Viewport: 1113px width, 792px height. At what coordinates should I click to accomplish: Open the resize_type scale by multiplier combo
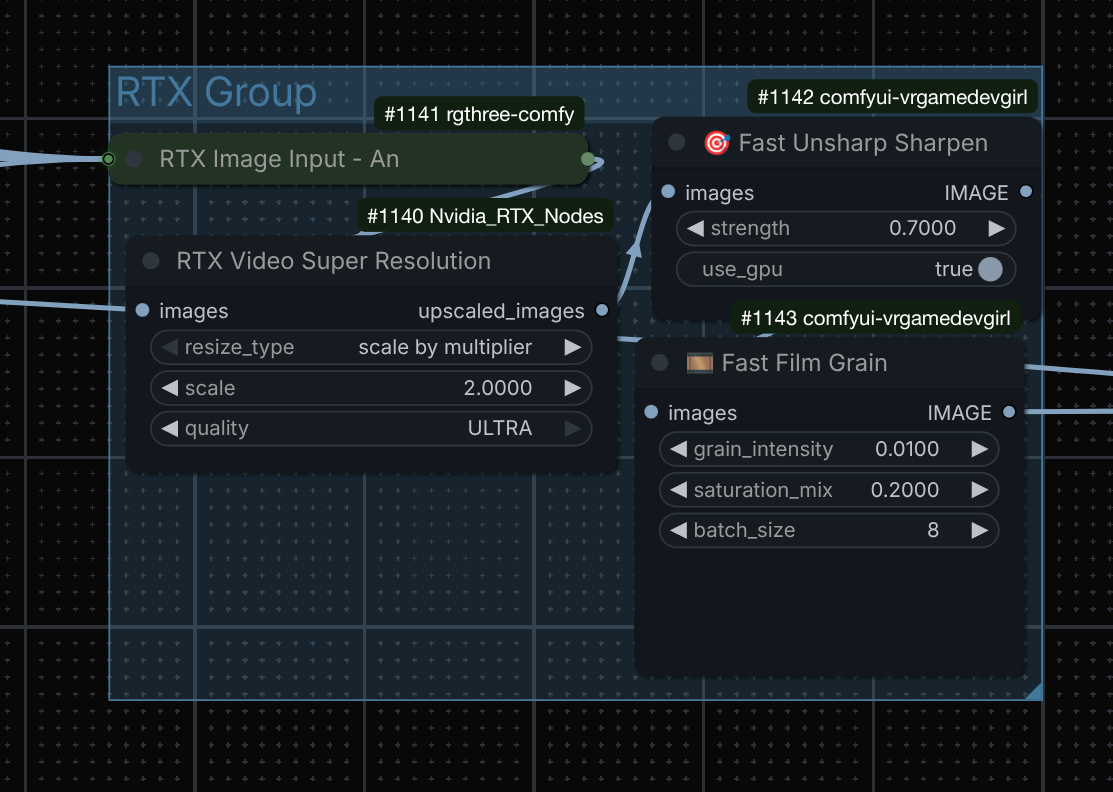(371, 347)
